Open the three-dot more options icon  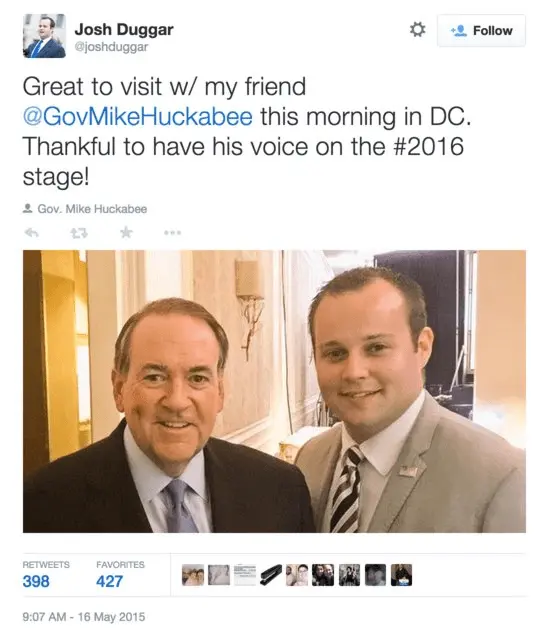point(172,233)
